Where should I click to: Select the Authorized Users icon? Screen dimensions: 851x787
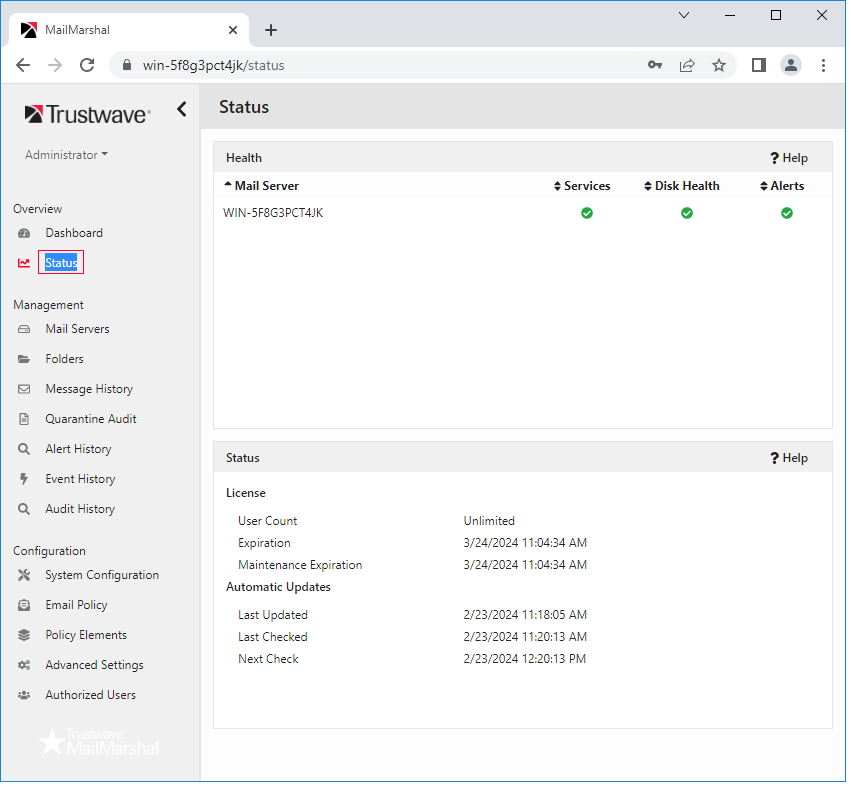[x=23, y=694]
